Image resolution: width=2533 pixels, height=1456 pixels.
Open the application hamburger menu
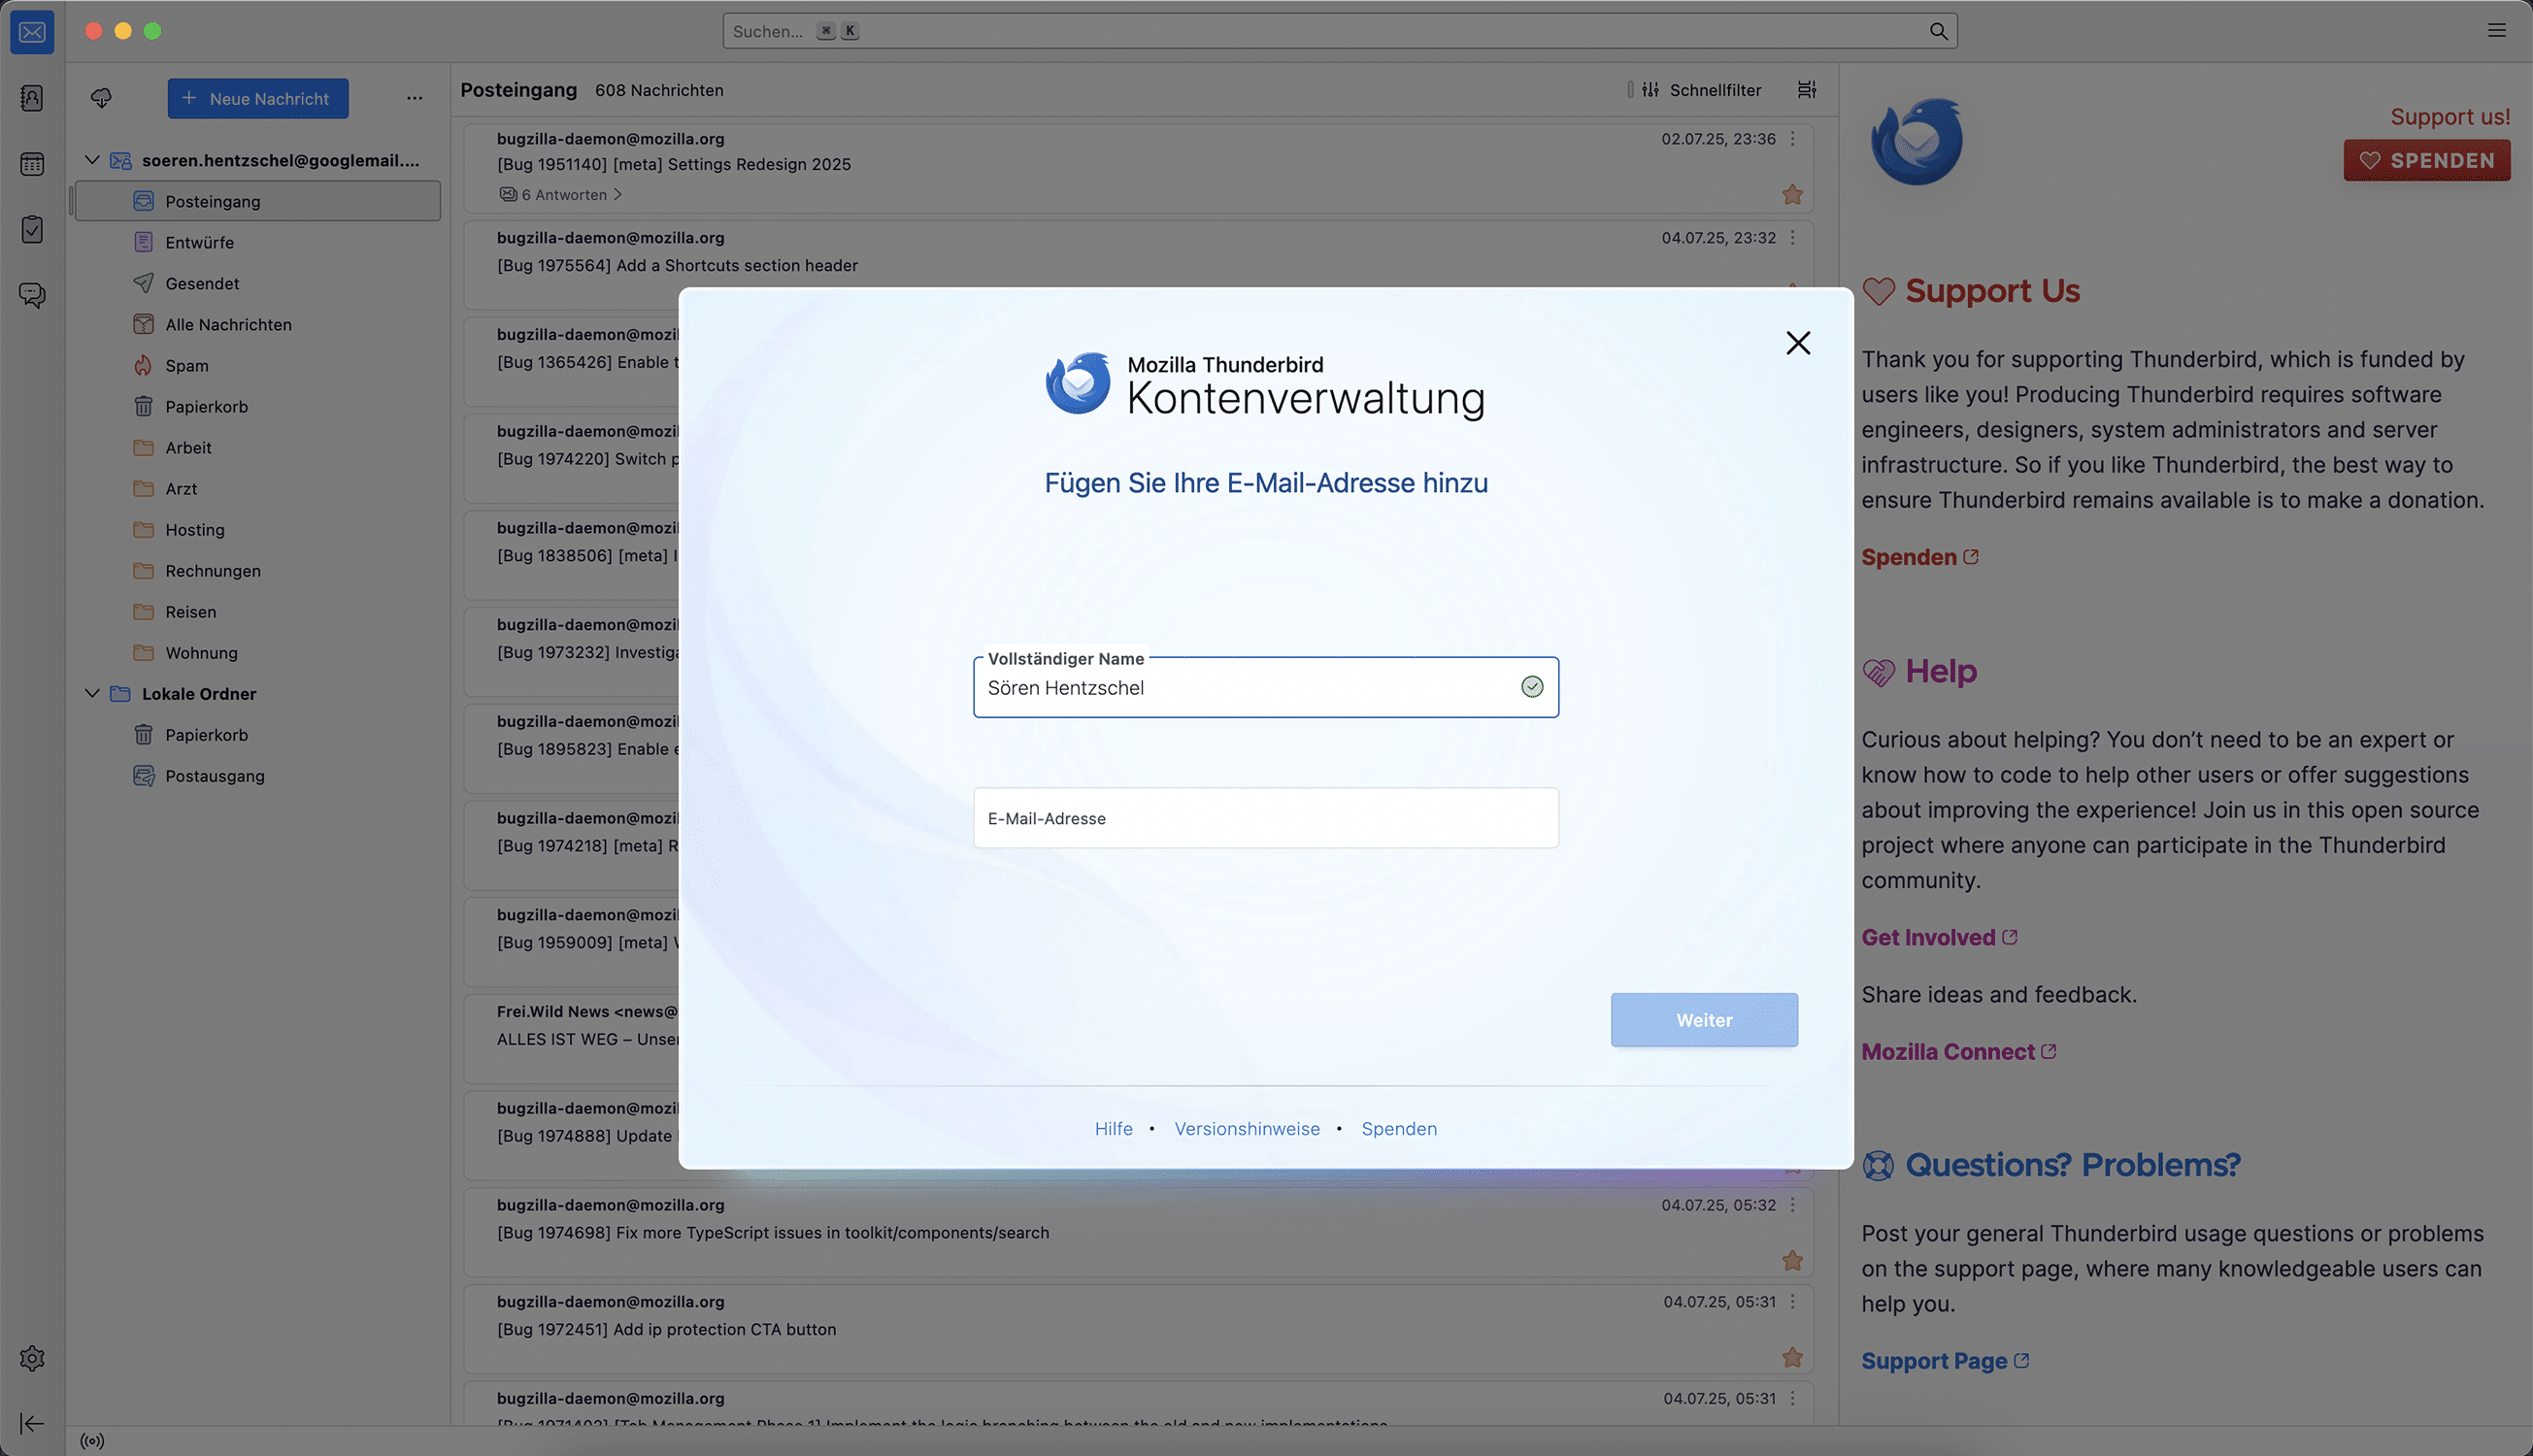pos(2496,31)
